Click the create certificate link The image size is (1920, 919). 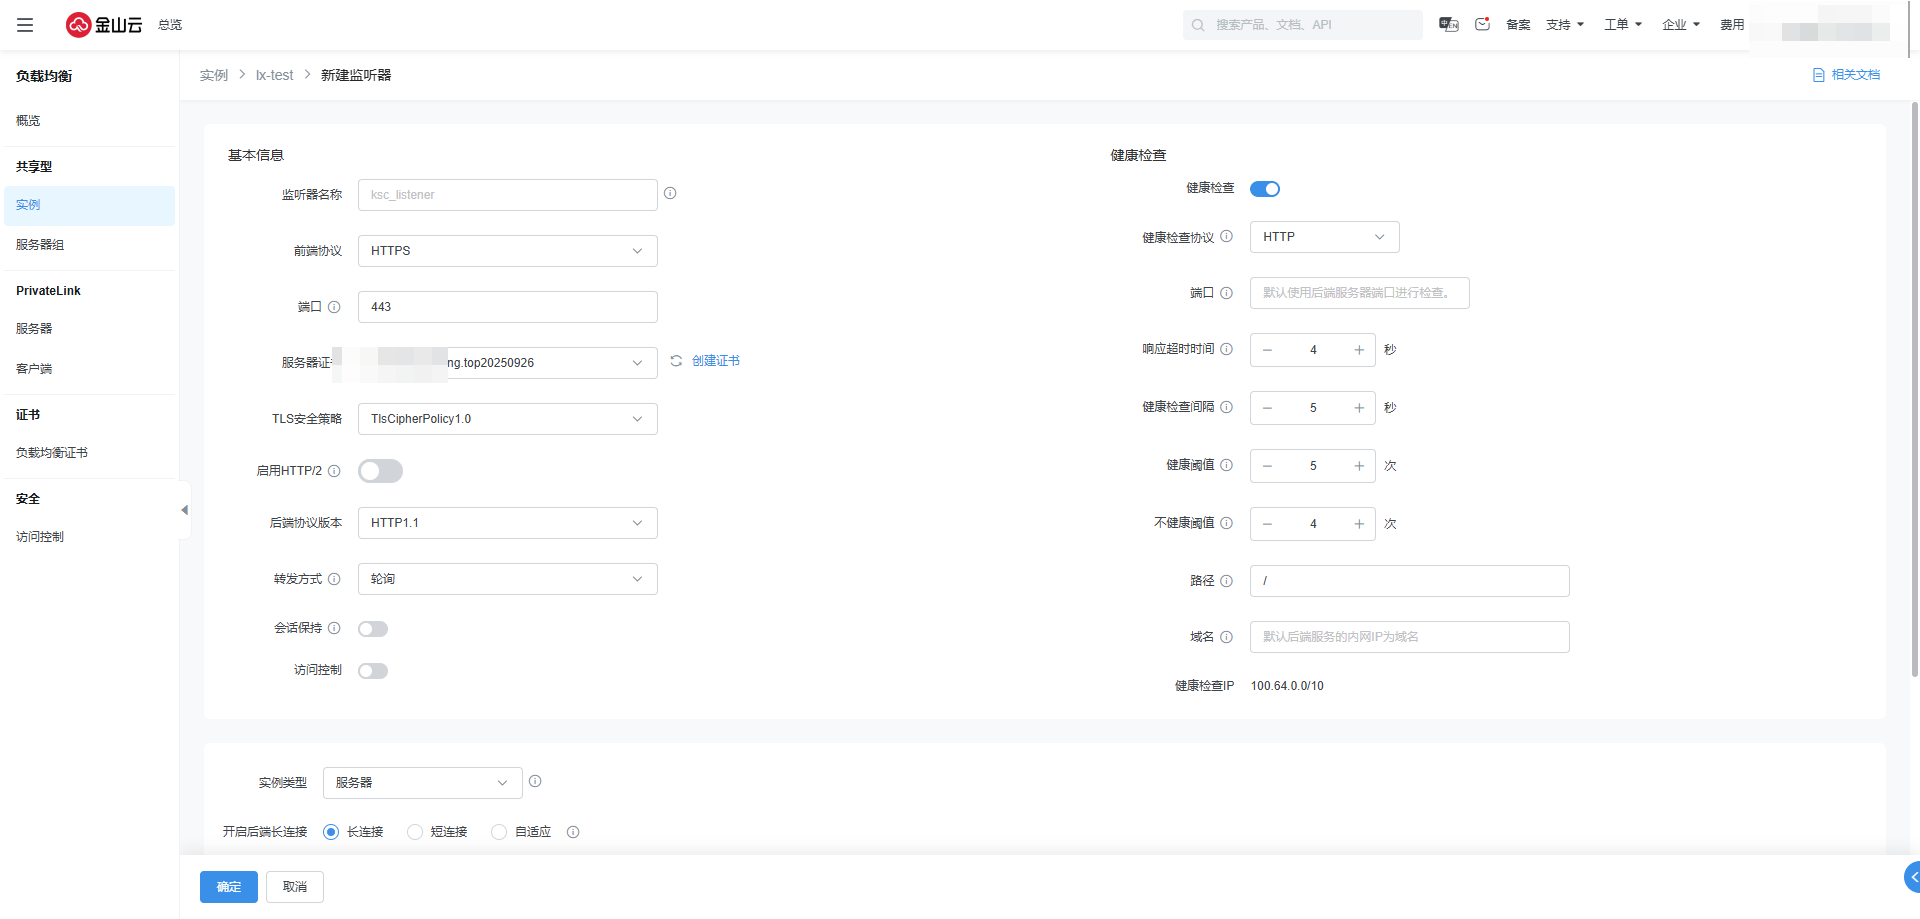click(x=716, y=361)
